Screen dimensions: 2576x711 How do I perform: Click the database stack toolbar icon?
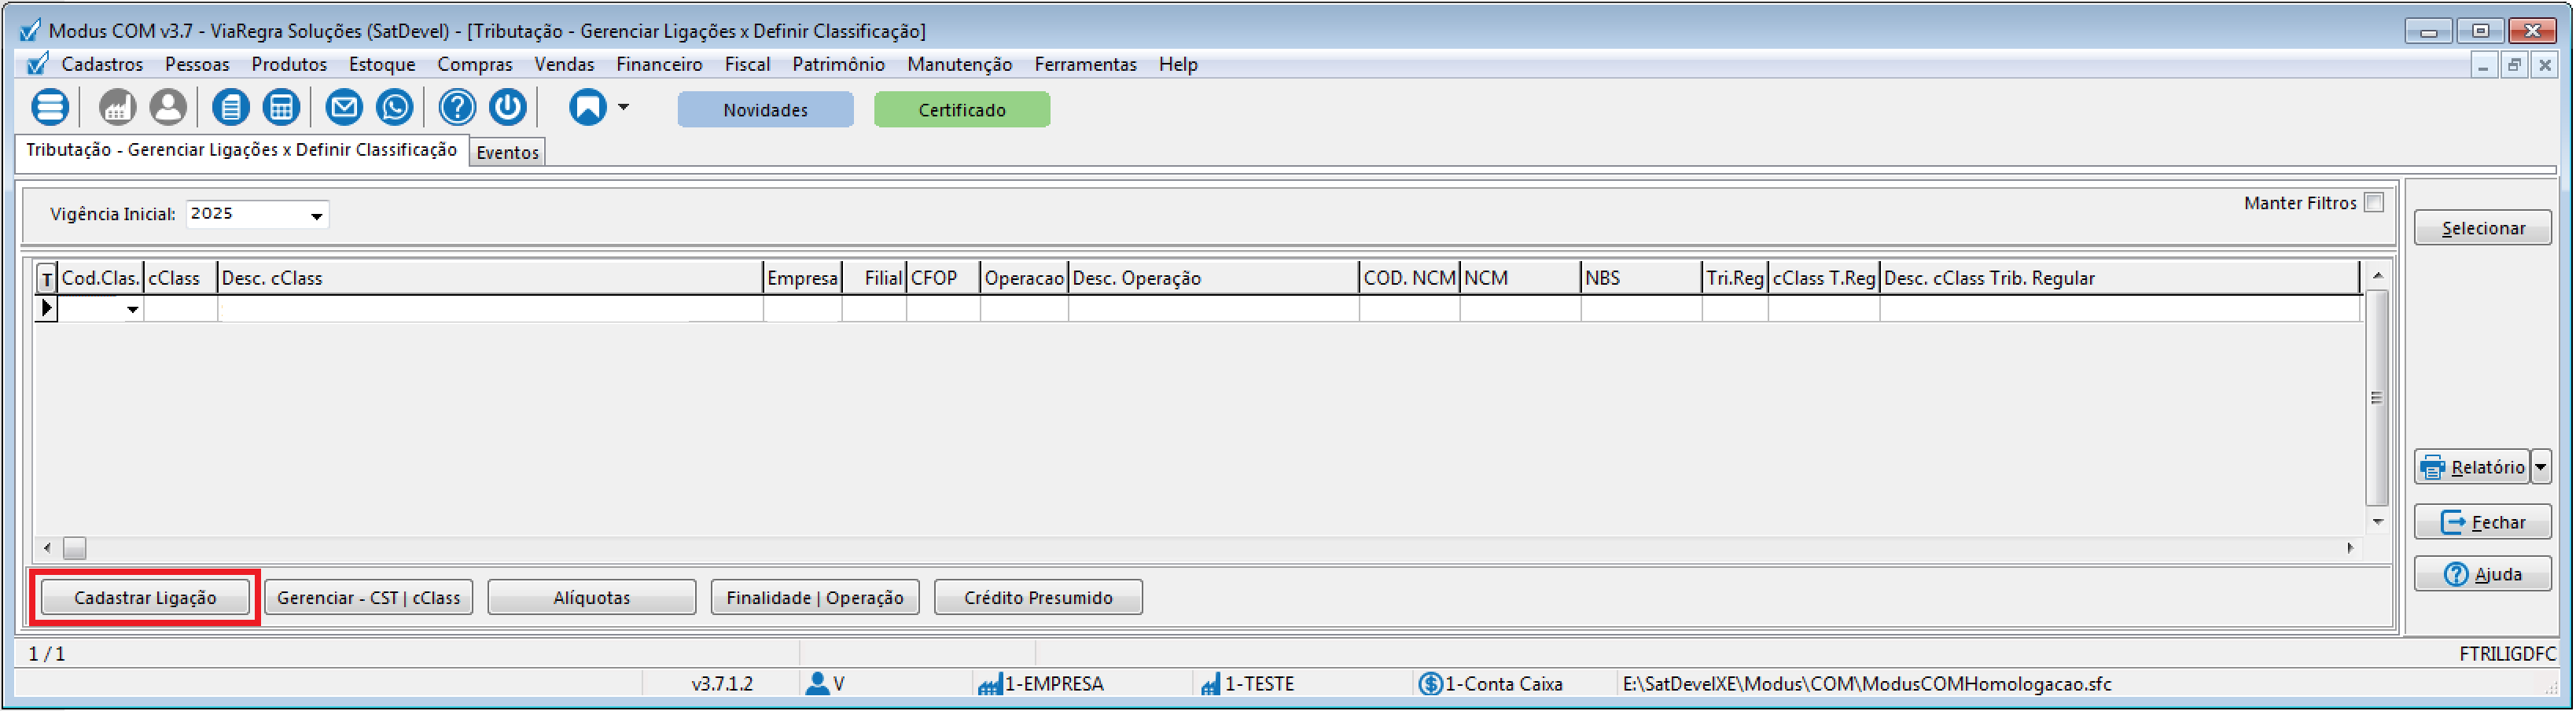coord(50,107)
